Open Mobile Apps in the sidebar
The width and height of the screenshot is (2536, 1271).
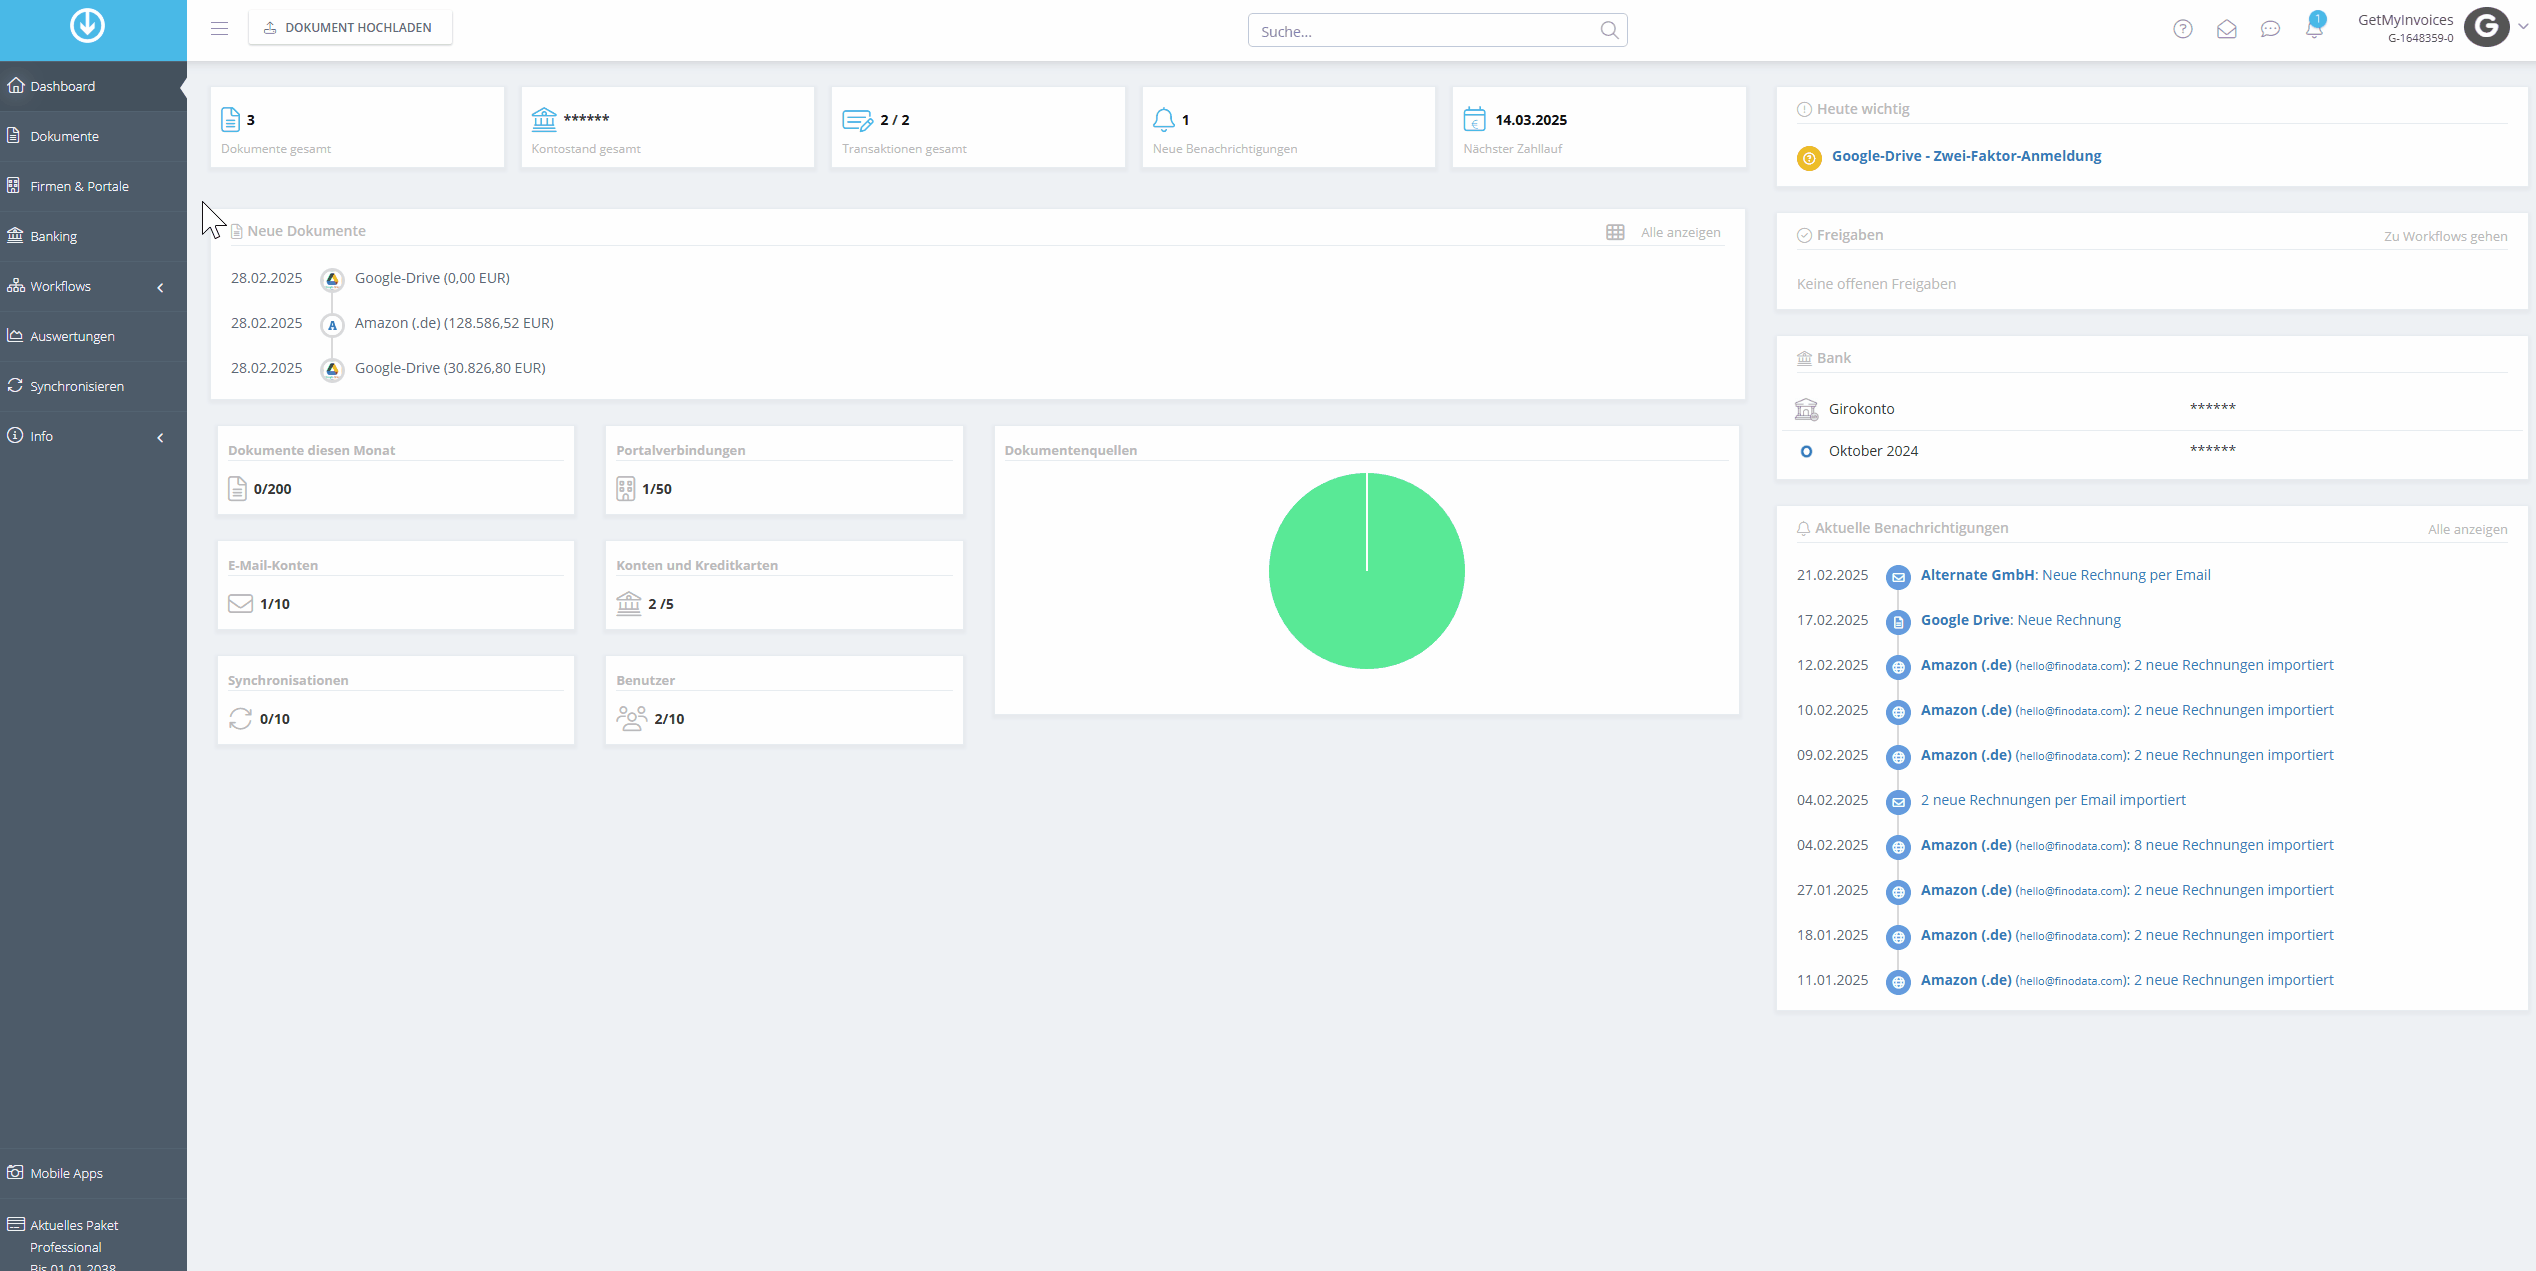93,1173
